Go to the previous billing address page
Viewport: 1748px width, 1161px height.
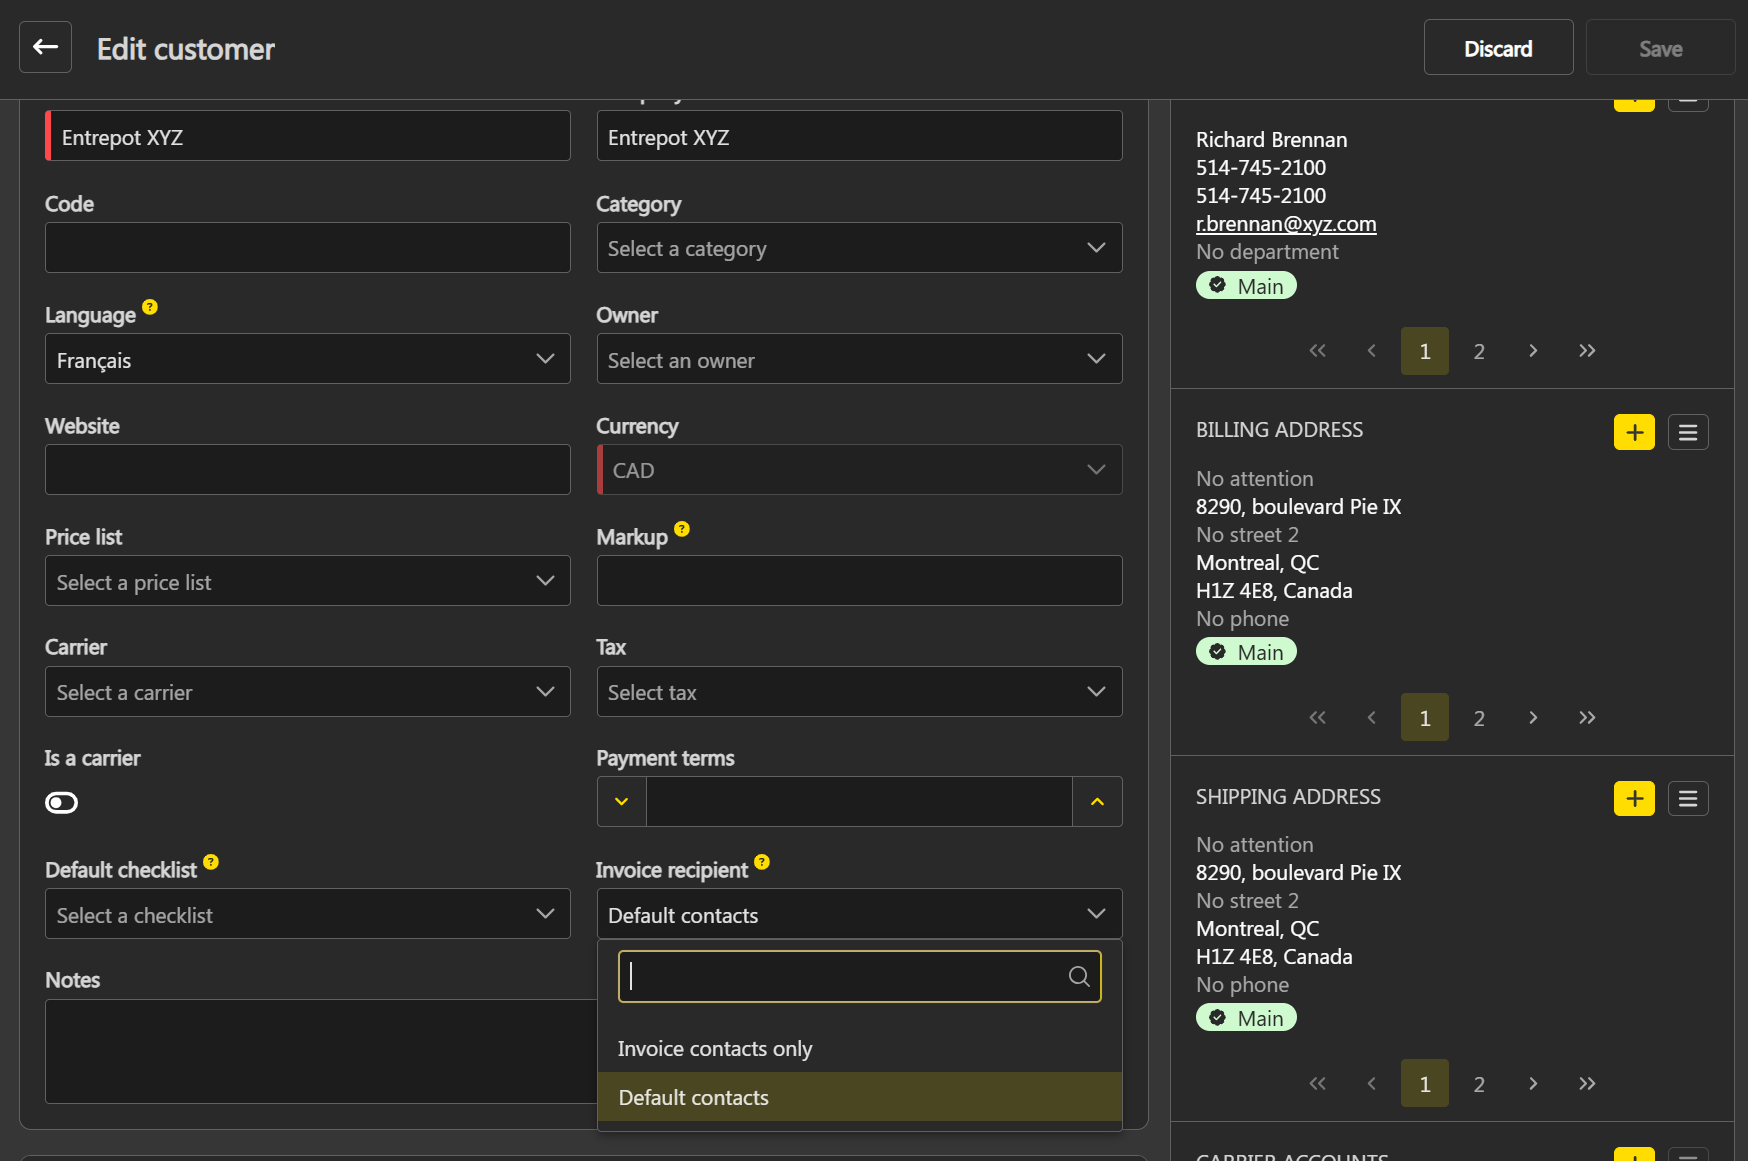pyautogui.click(x=1372, y=718)
